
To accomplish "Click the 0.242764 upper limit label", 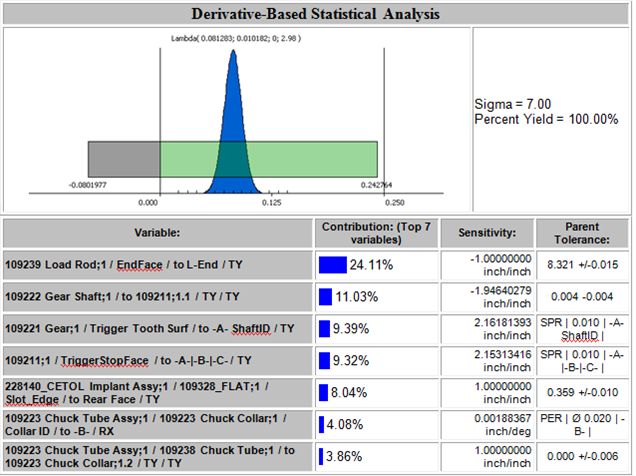I will click(x=376, y=184).
